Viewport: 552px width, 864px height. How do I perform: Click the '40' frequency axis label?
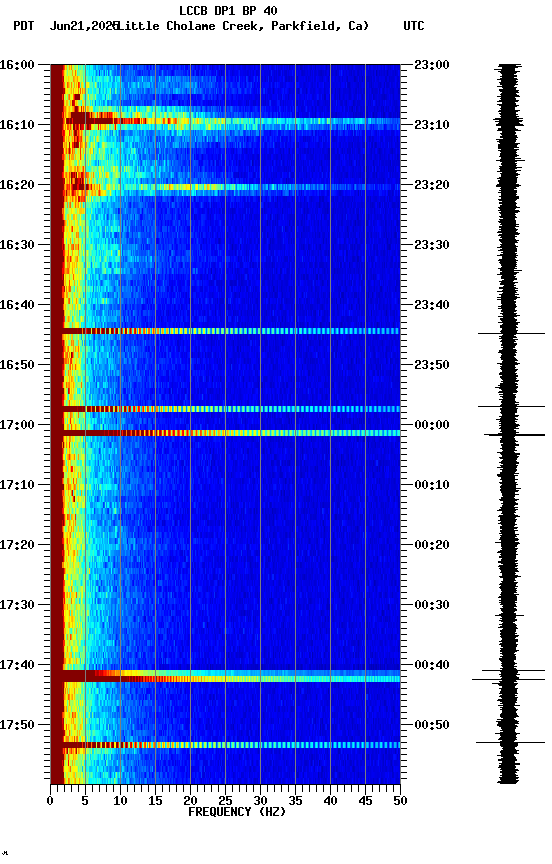[x=330, y=801]
